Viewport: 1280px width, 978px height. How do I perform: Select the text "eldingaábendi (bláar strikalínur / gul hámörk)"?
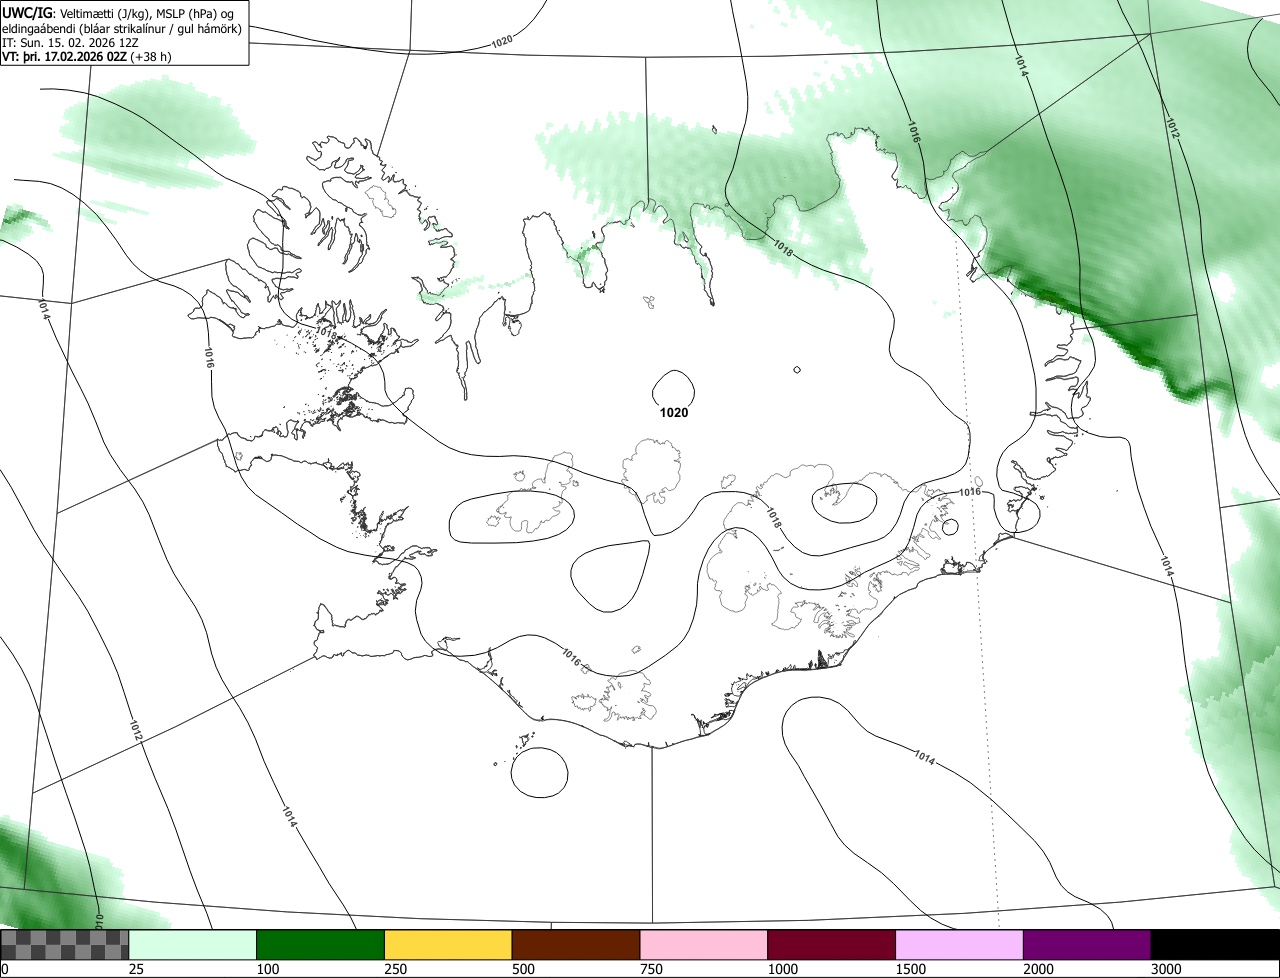pos(122,29)
